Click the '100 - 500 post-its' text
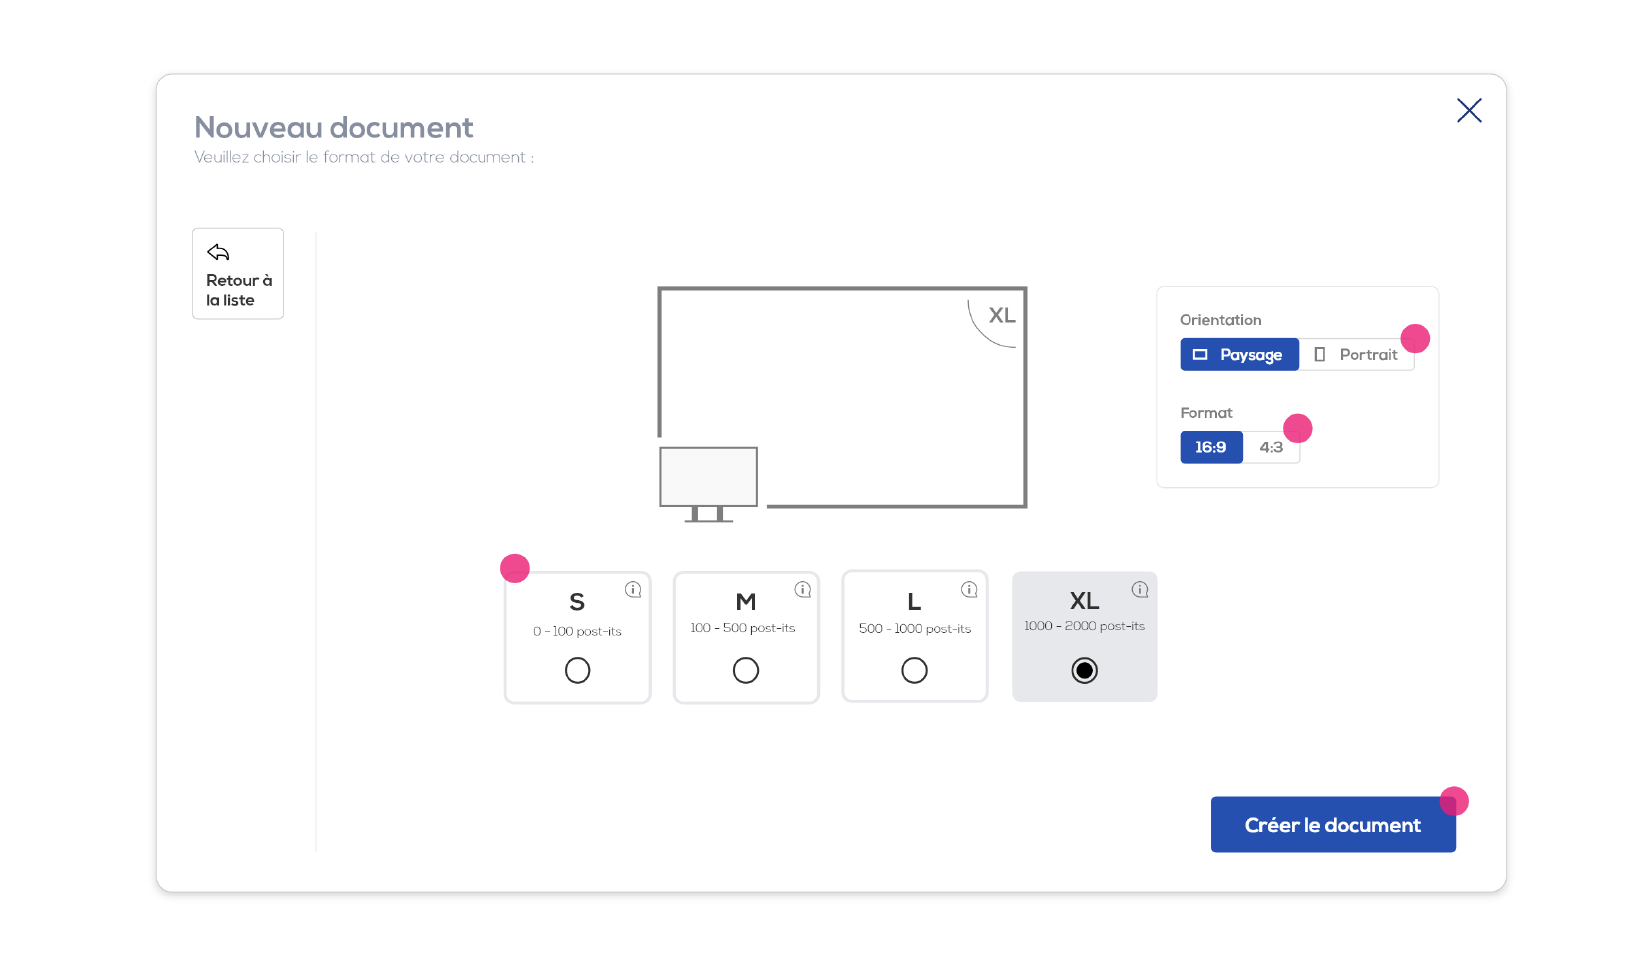The height and width of the screenshot is (959, 1652). [x=743, y=628]
